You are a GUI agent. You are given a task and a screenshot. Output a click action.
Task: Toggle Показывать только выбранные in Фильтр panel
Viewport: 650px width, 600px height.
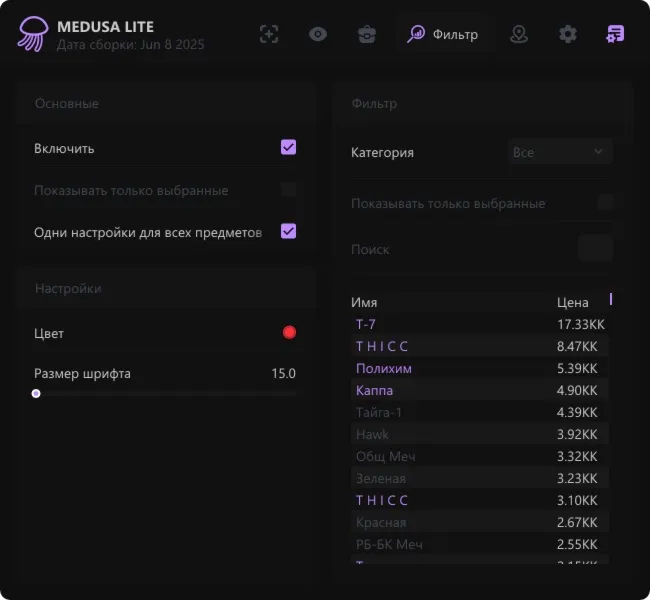(605, 203)
